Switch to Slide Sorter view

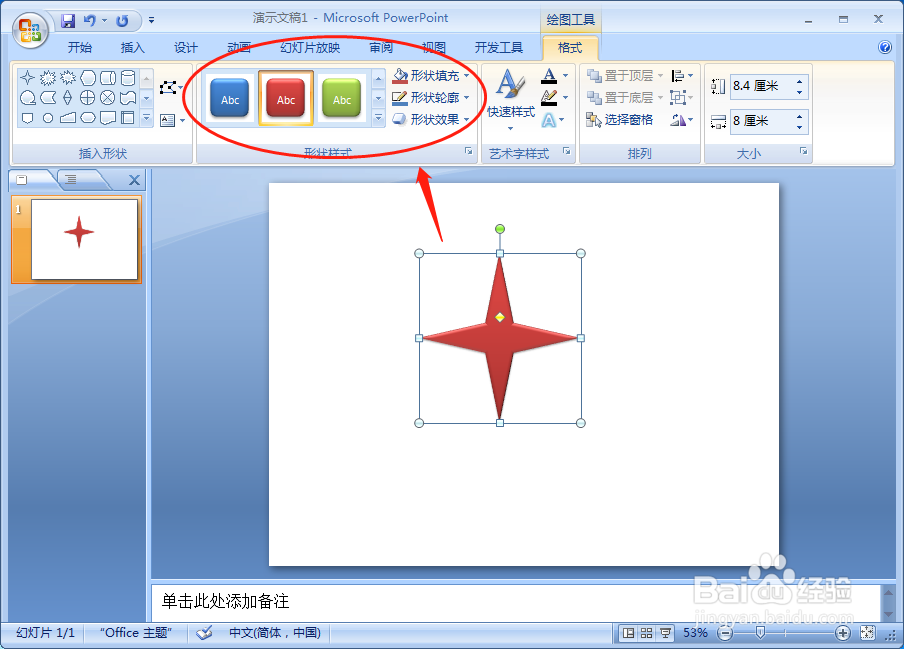pyautogui.click(x=647, y=633)
